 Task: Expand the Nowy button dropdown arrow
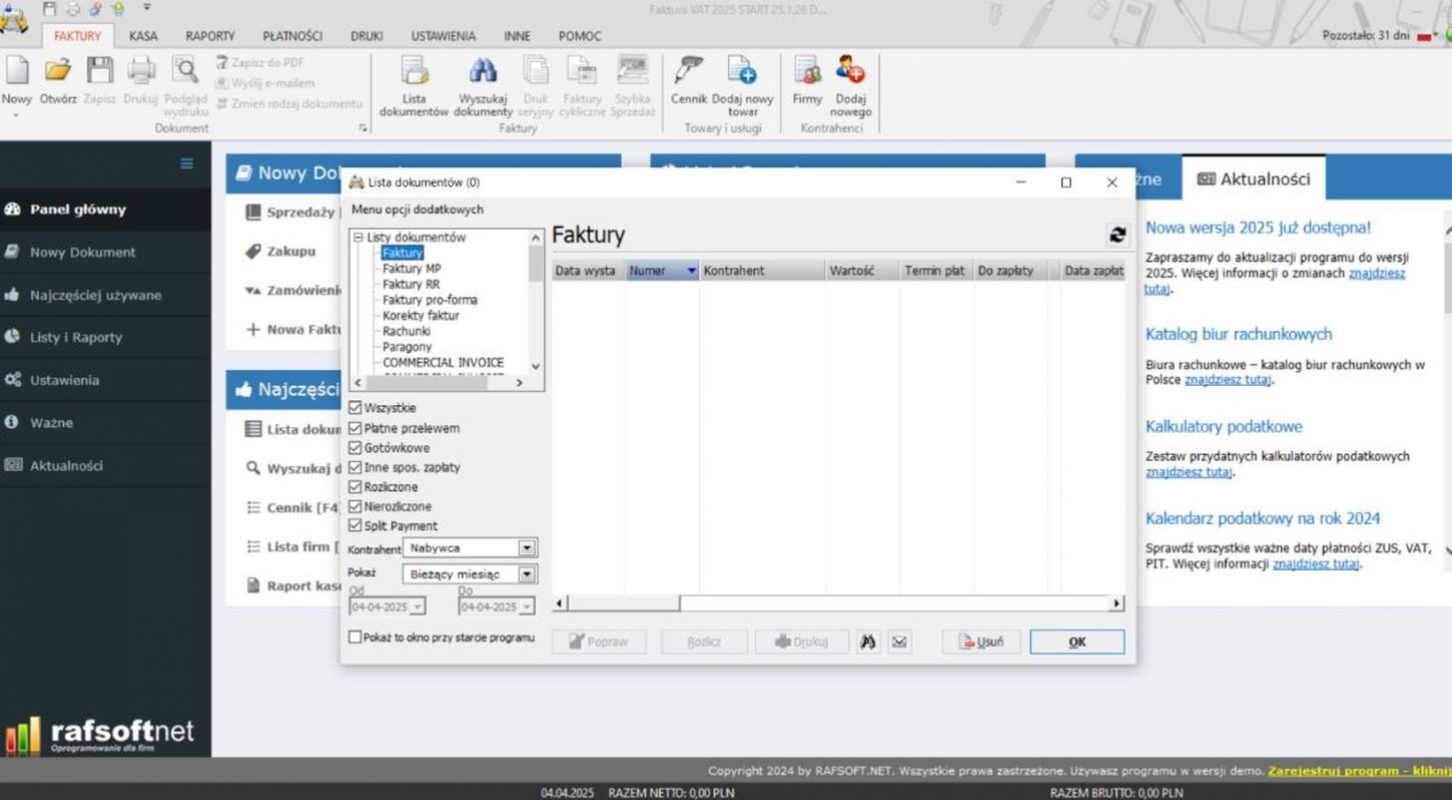16,115
